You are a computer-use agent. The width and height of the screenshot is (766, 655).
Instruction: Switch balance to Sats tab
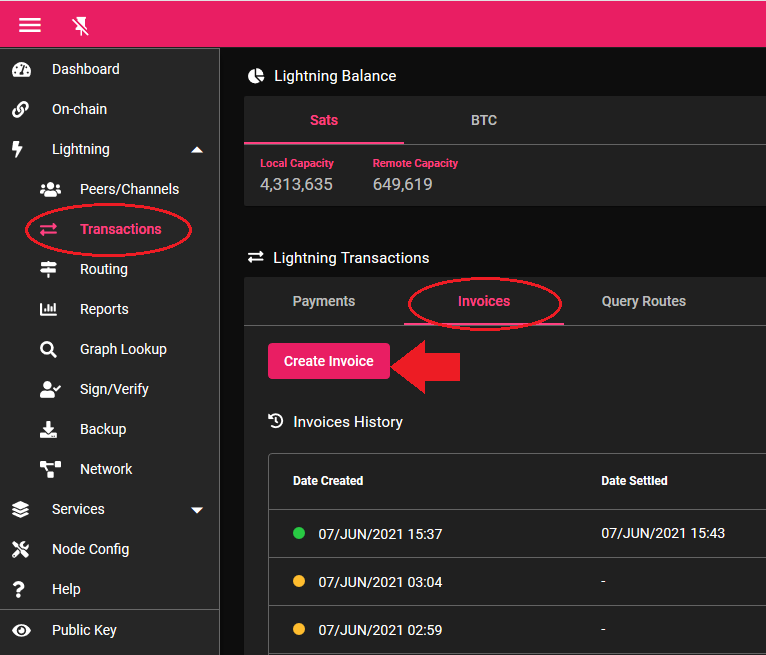[324, 120]
